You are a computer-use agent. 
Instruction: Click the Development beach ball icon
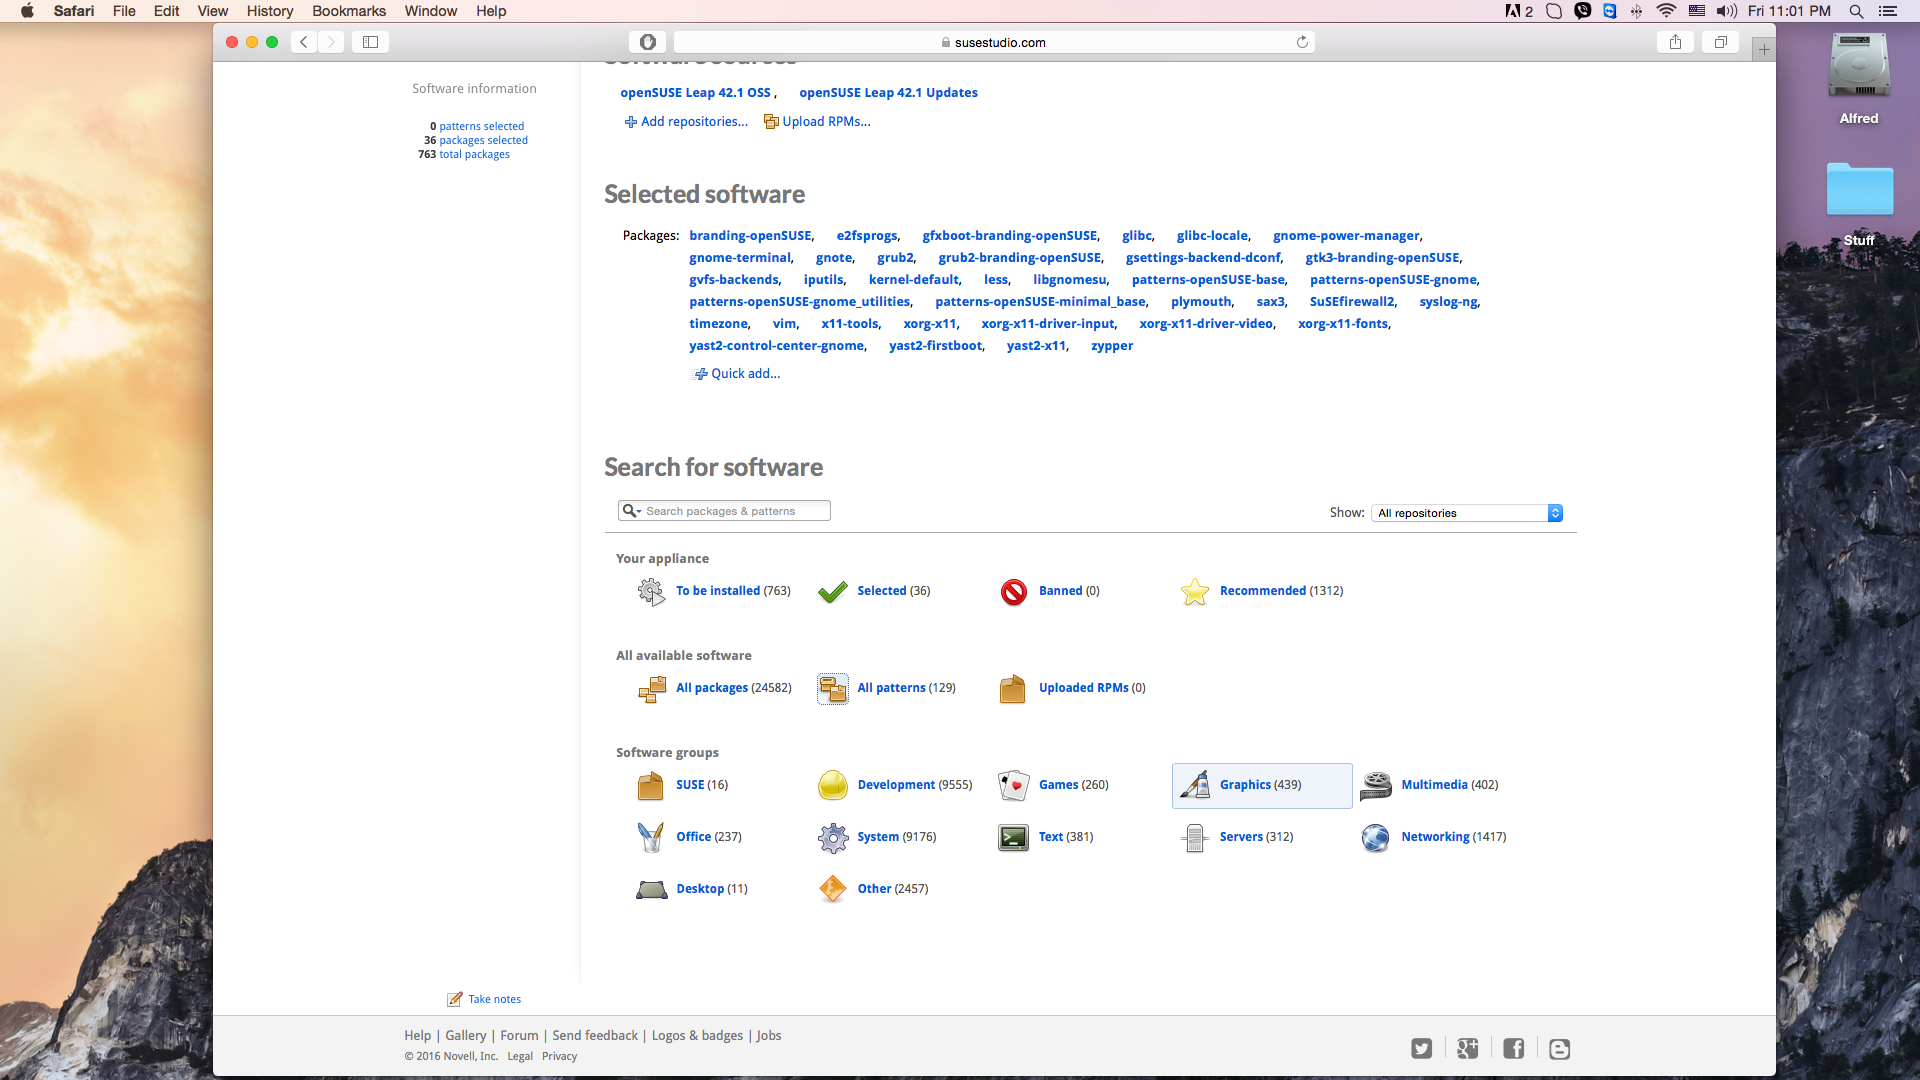pos(832,786)
